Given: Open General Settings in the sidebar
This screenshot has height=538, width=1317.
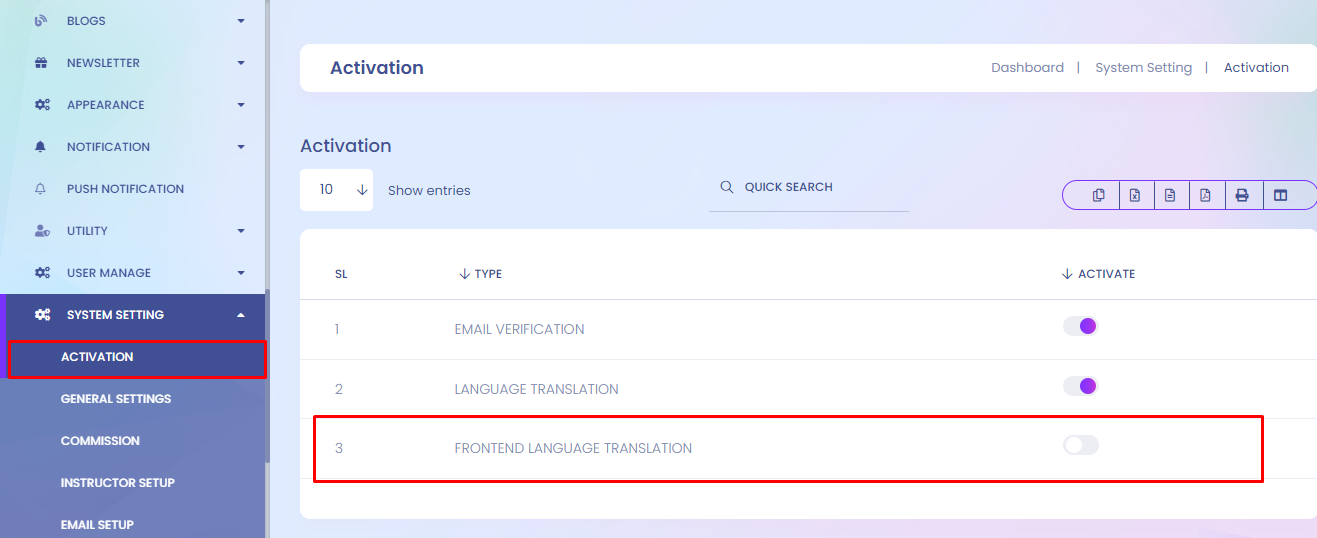Looking at the screenshot, I should pyautogui.click(x=116, y=399).
